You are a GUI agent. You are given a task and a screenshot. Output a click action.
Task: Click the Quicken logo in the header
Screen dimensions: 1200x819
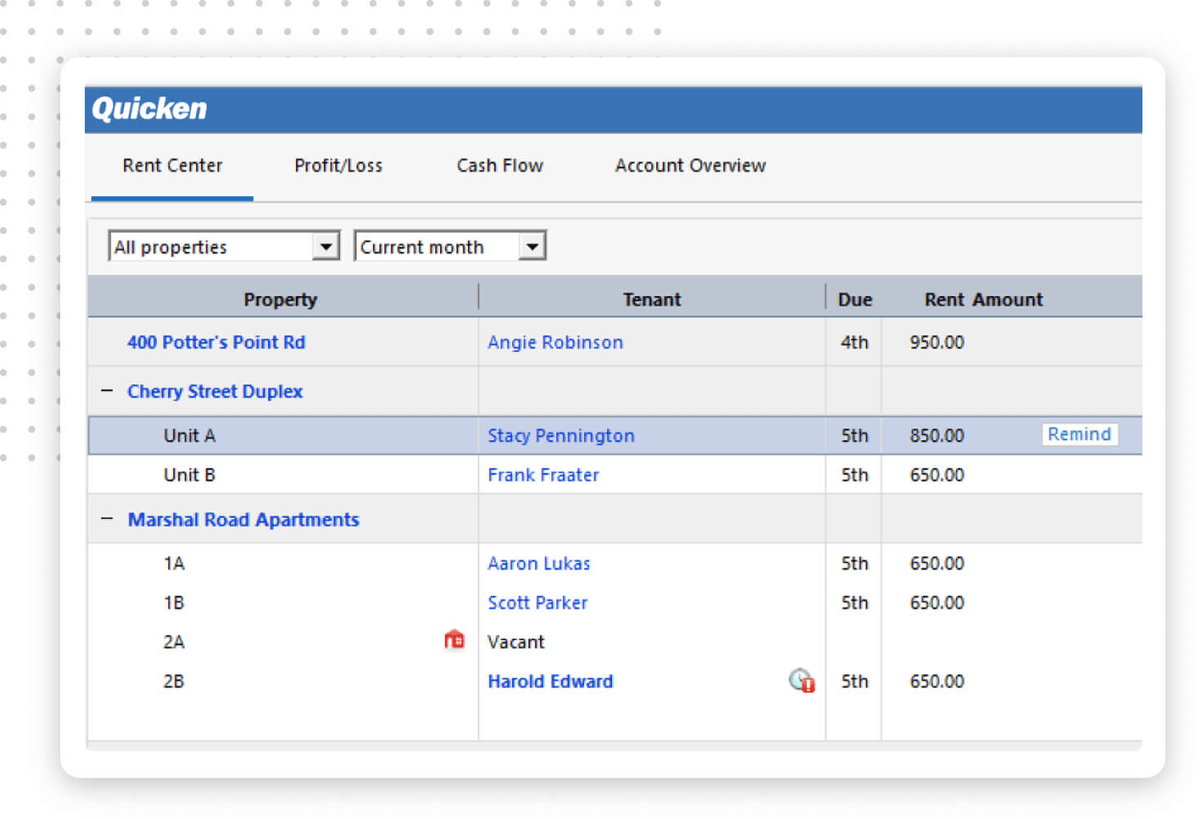148,109
